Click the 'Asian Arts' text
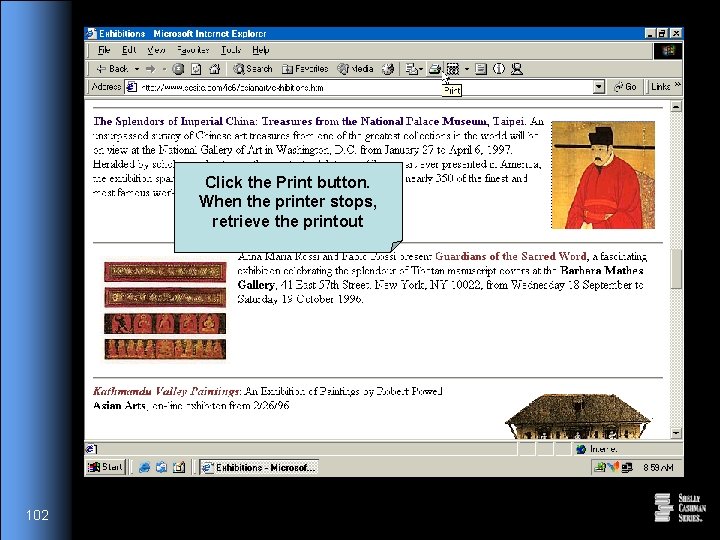 point(119,405)
